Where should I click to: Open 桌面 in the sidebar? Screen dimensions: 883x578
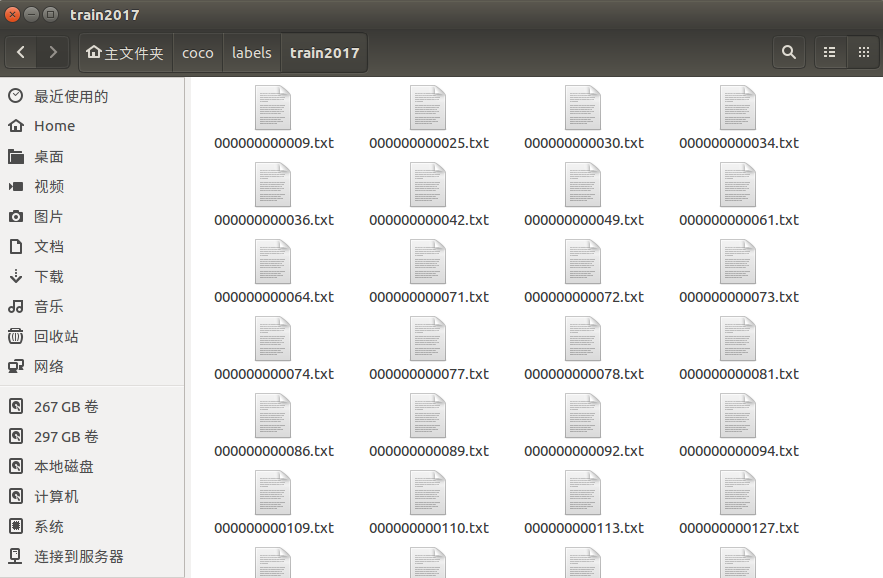[92, 157]
